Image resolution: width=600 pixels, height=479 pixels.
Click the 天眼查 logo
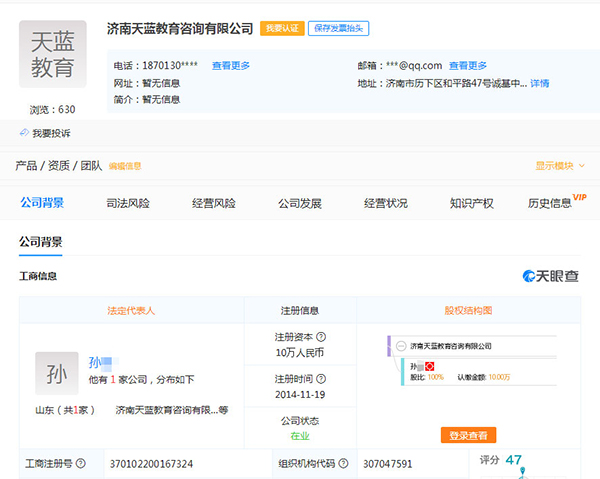coord(550,276)
